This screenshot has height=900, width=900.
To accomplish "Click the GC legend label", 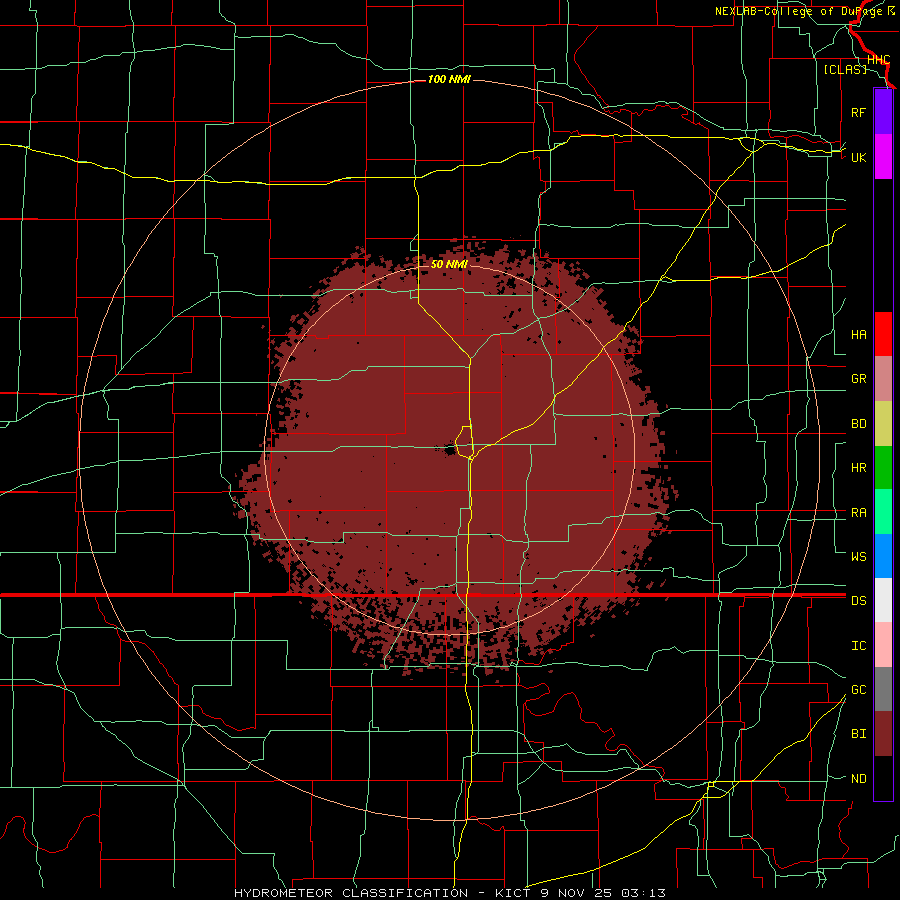I will [858, 689].
